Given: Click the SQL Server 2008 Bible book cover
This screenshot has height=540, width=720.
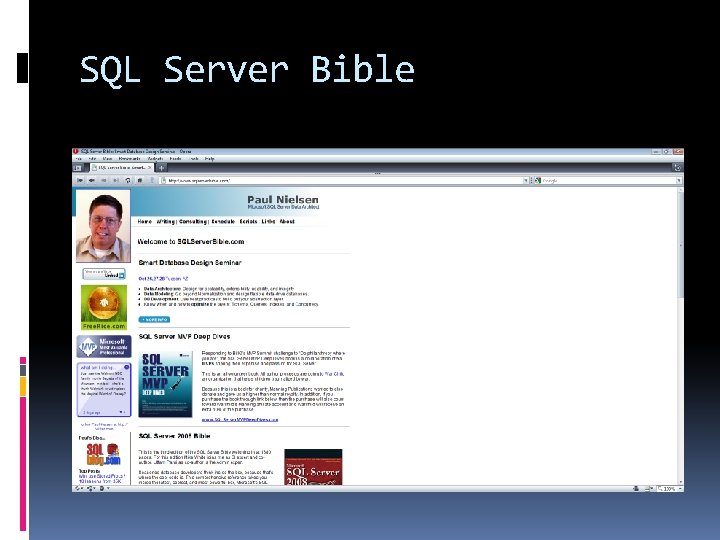Looking at the screenshot, I should coord(313,467).
